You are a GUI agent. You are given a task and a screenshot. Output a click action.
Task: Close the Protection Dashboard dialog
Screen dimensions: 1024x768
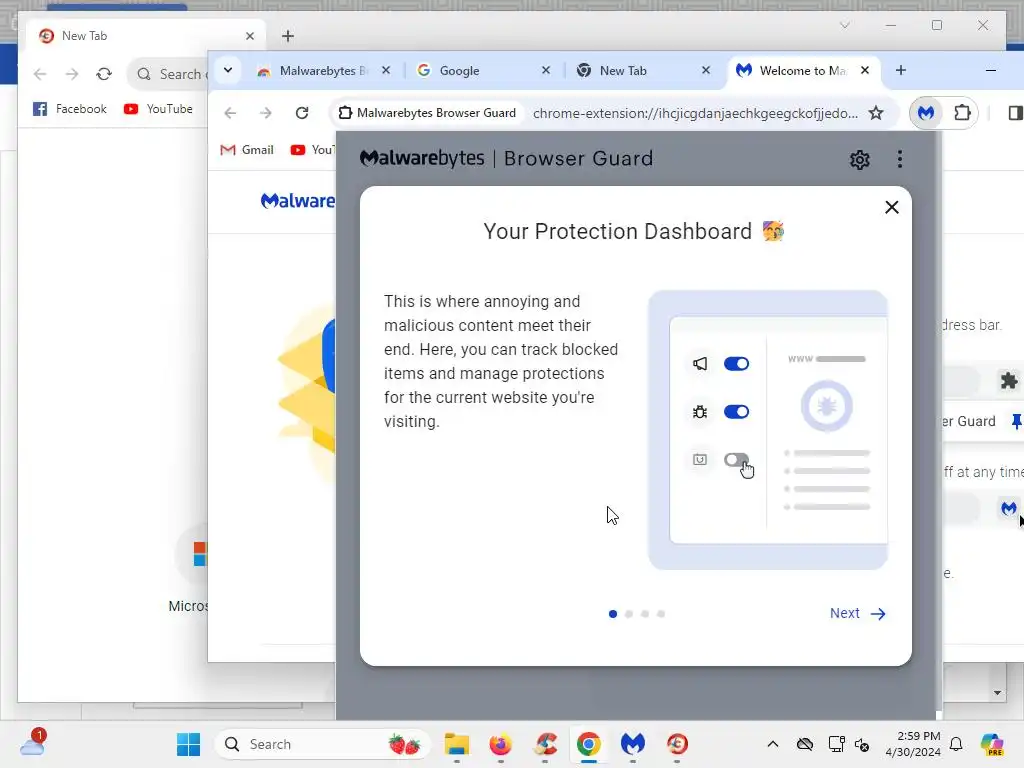[891, 207]
